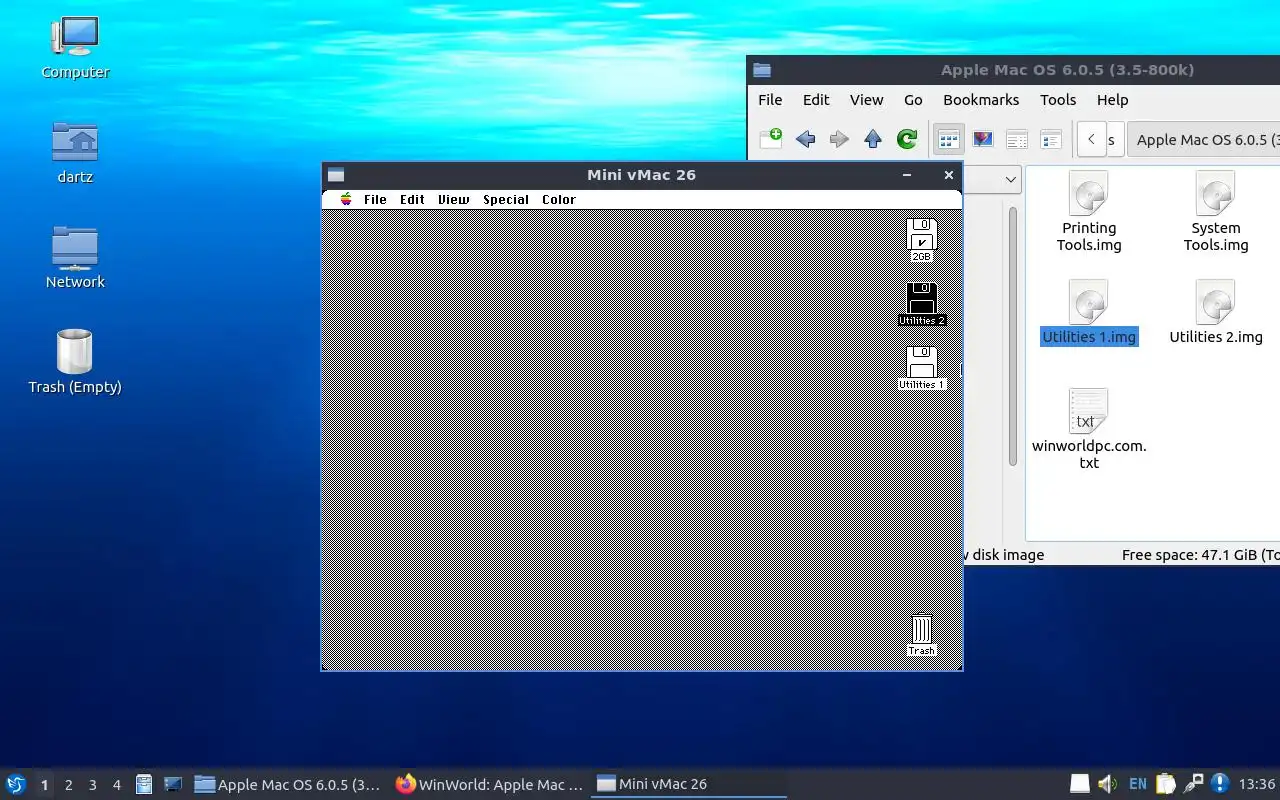Open the volume control tray icon
The image size is (1280, 800).
click(1107, 784)
